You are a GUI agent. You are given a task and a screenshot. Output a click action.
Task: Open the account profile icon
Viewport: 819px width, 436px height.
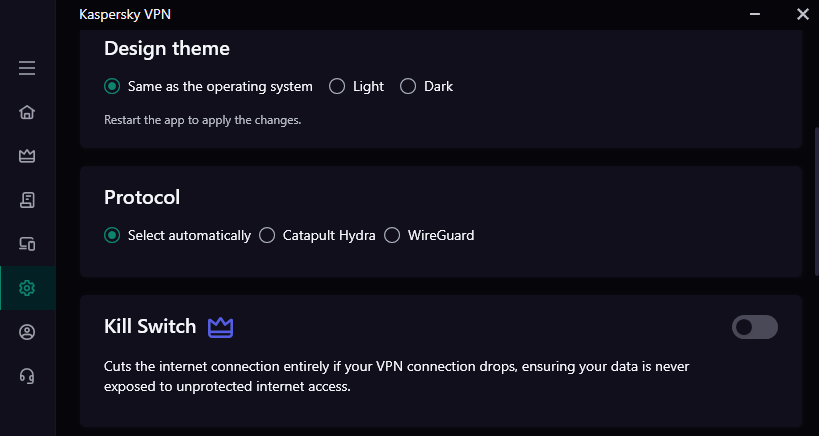[x=27, y=332]
